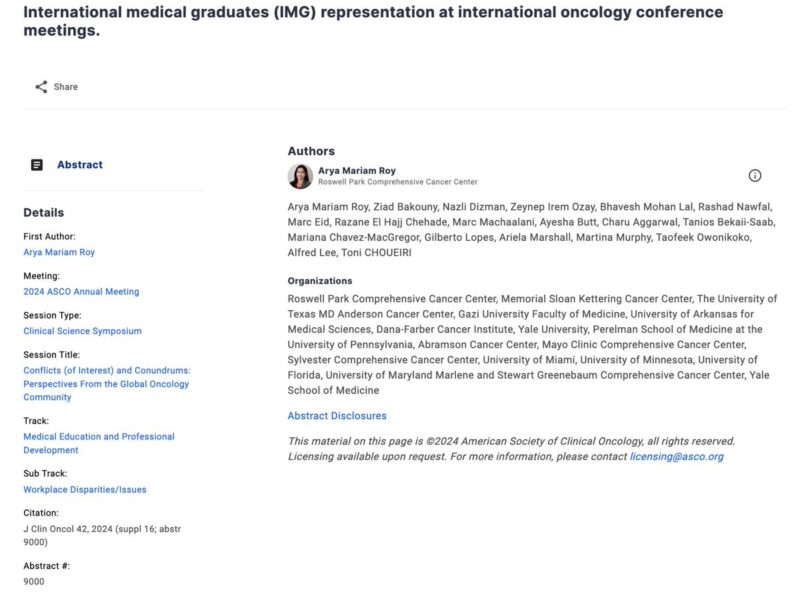Click the page title about IMG representation
This screenshot has width=800, height=602.
click(x=373, y=21)
